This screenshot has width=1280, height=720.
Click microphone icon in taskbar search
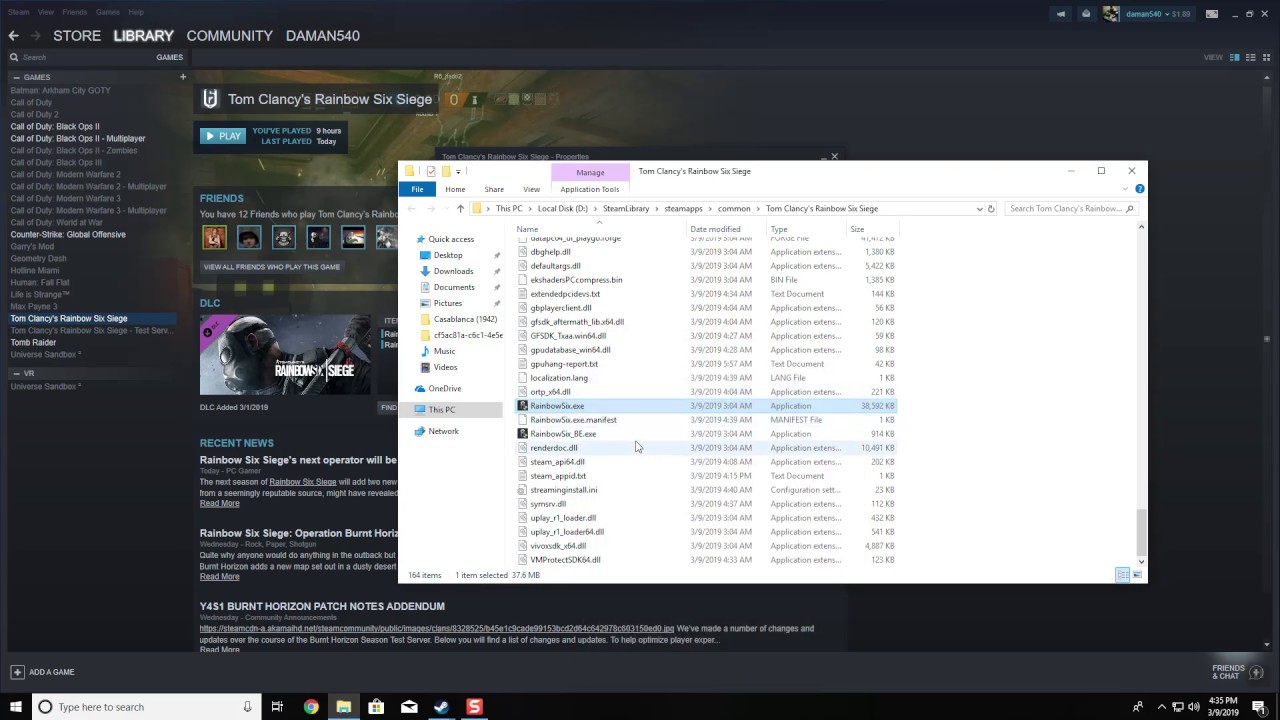pos(247,707)
